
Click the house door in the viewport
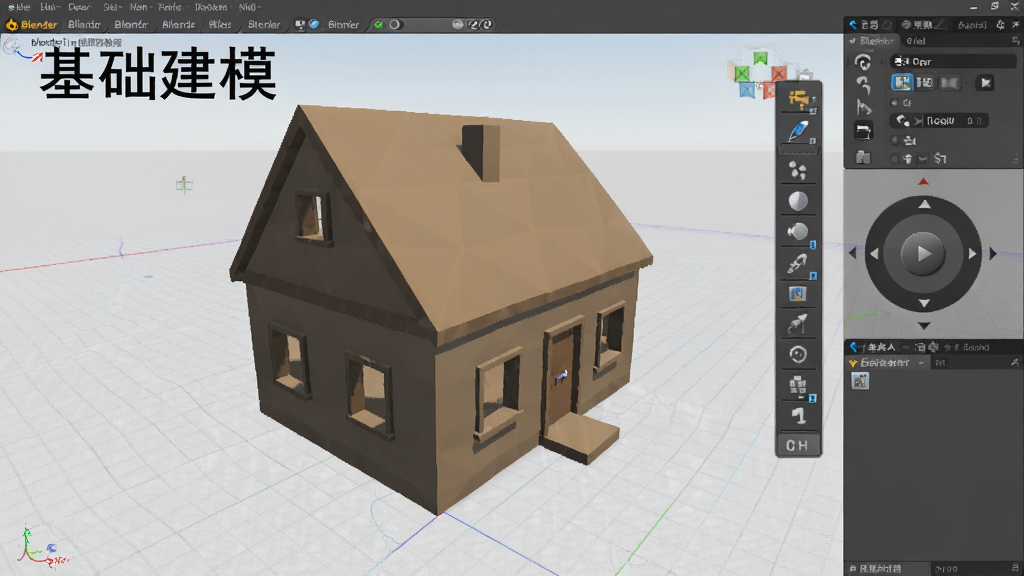561,379
